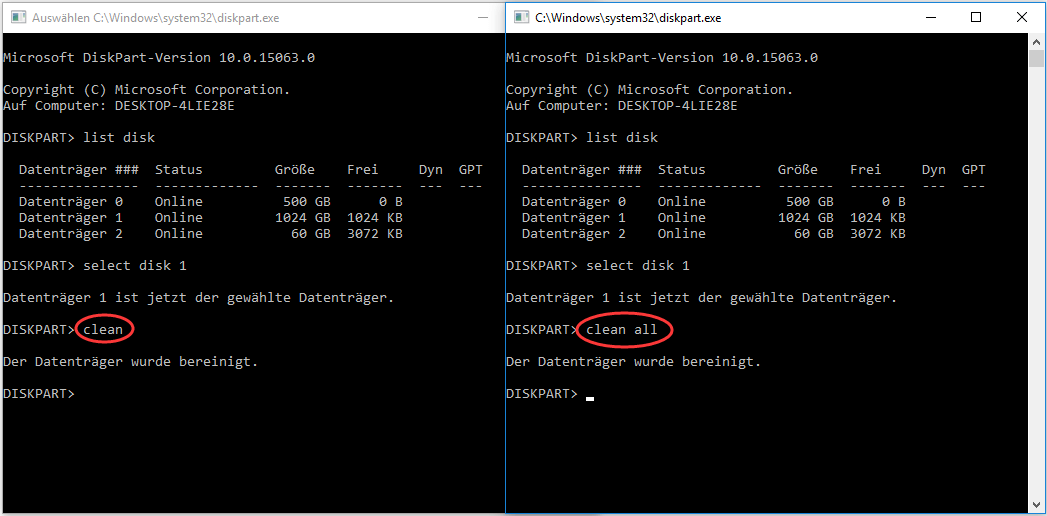Viewport: 1047px width, 516px height.
Task: Click 'list disk' command in left console
Action: (x=119, y=137)
